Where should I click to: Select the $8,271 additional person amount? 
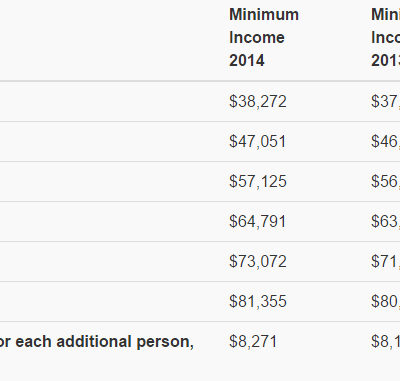(253, 341)
